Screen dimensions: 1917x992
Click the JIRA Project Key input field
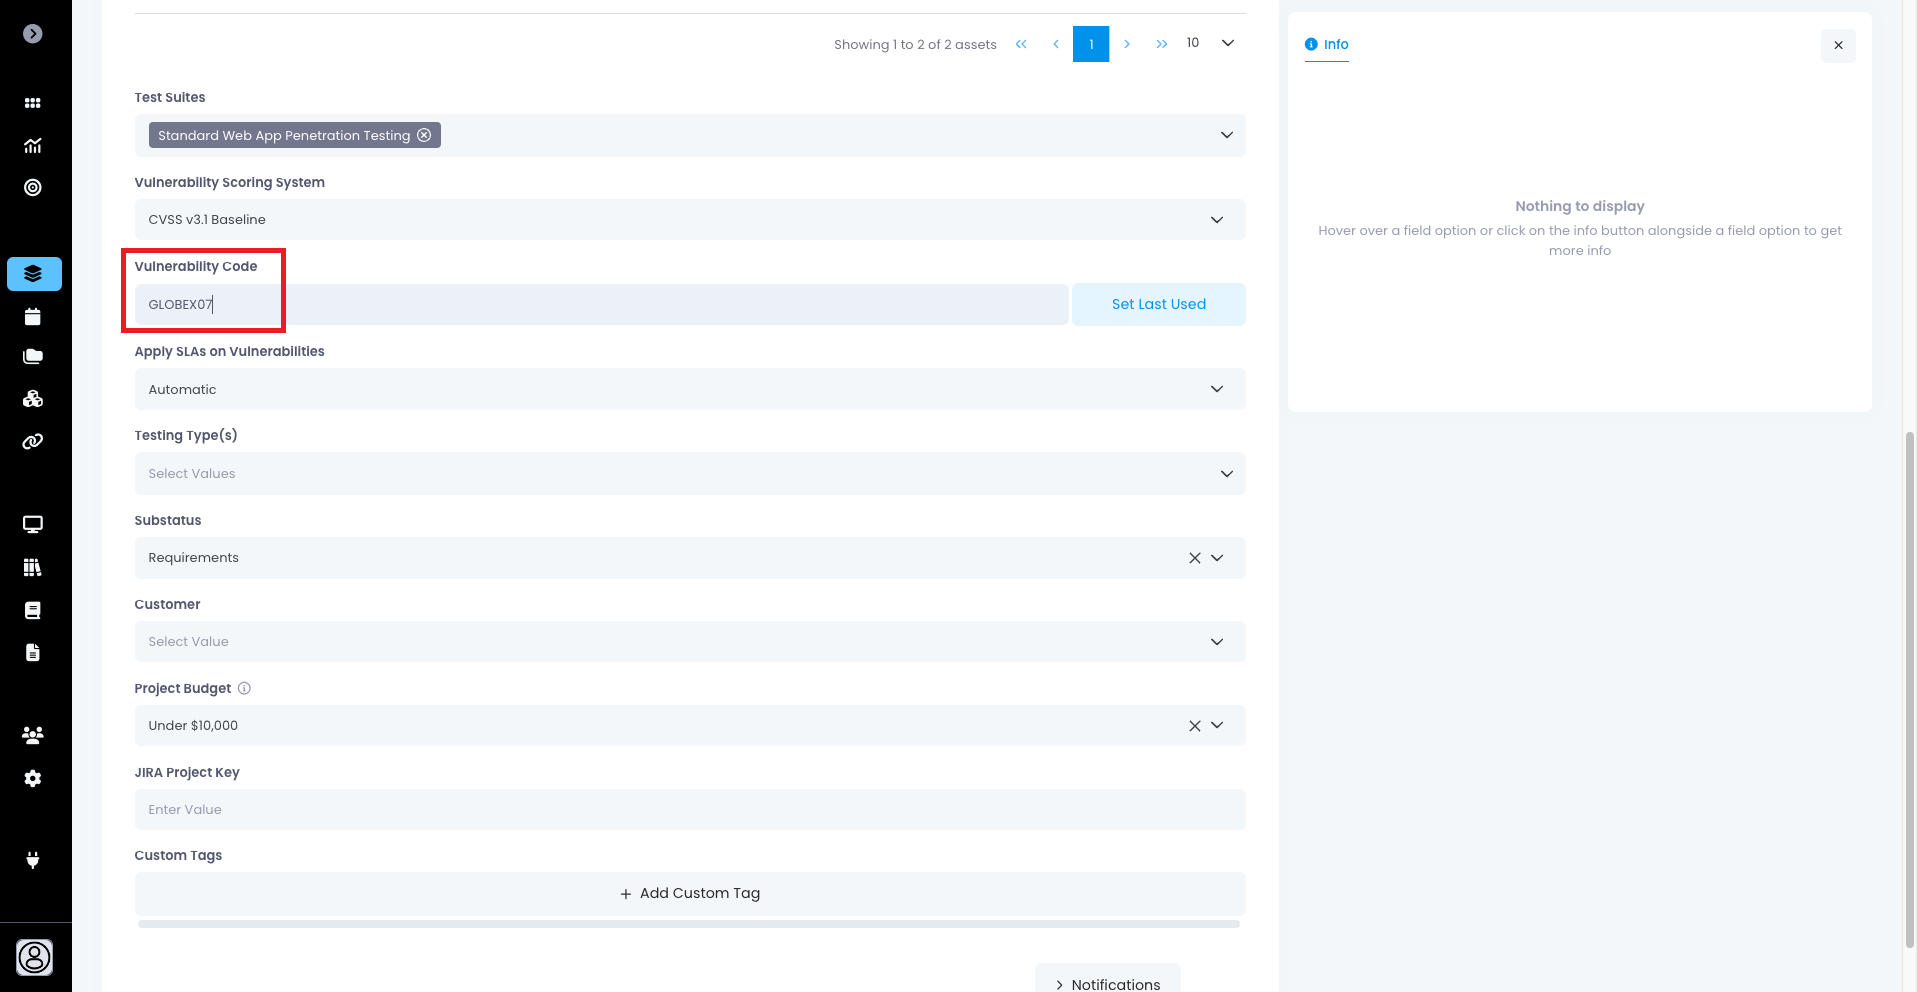coord(689,810)
